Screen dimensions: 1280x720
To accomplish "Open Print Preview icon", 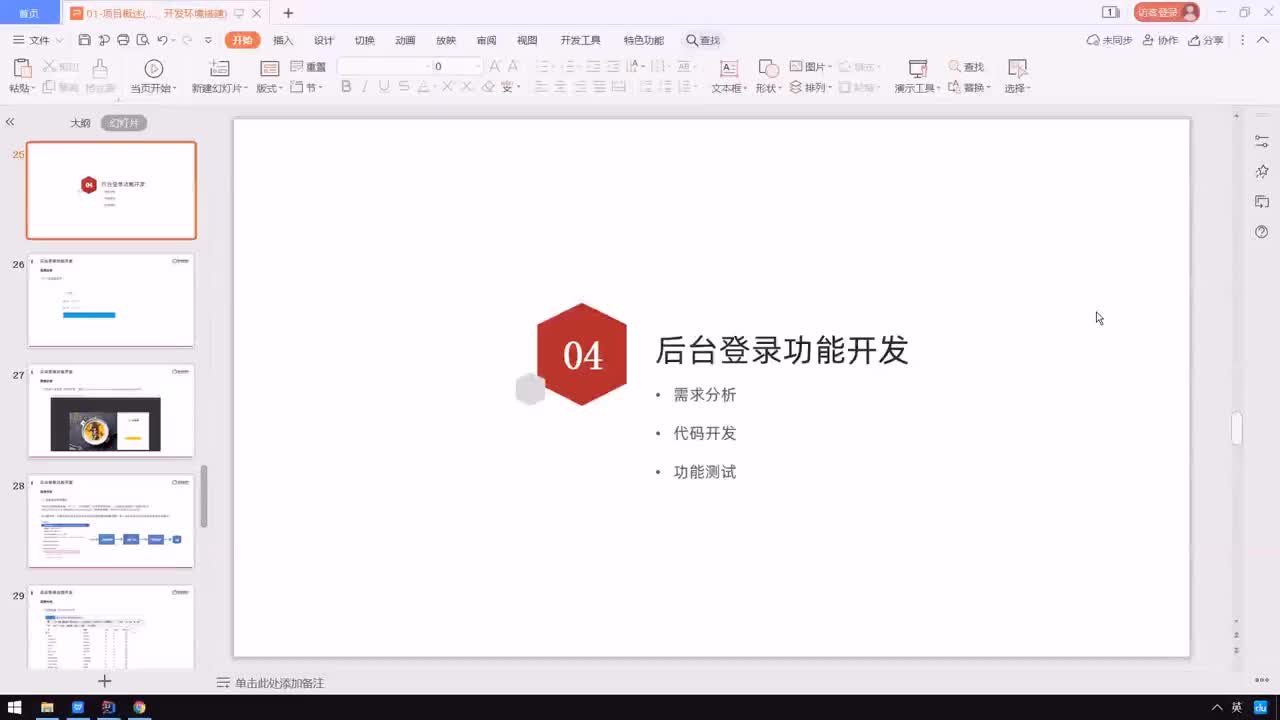I will (x=142, y=40).
